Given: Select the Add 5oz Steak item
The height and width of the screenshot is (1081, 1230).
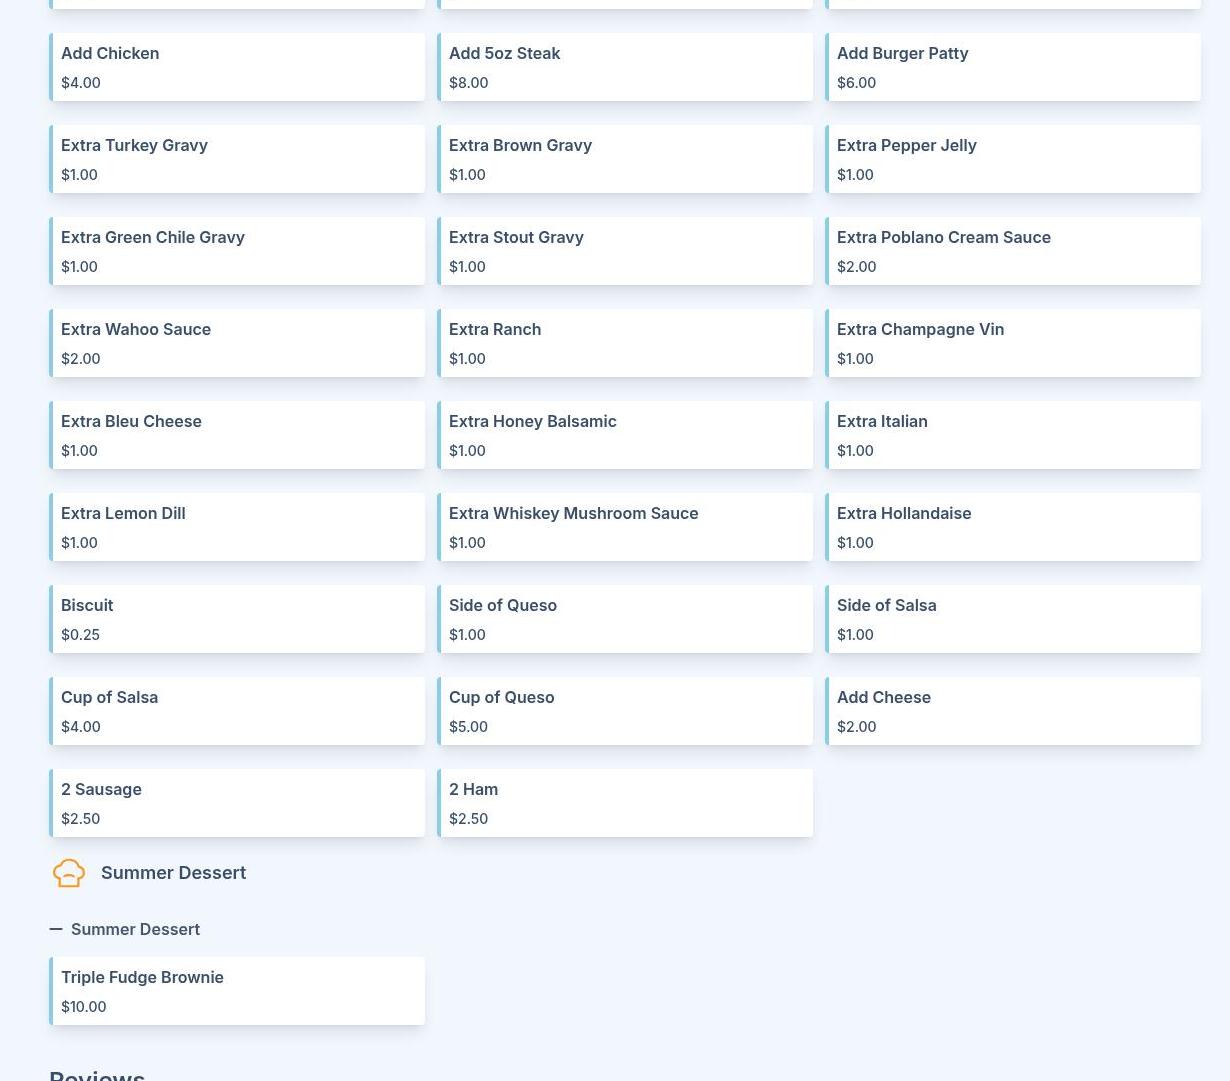Looking at the screenshot, I should pyautogui.click(x=625, y=67).
